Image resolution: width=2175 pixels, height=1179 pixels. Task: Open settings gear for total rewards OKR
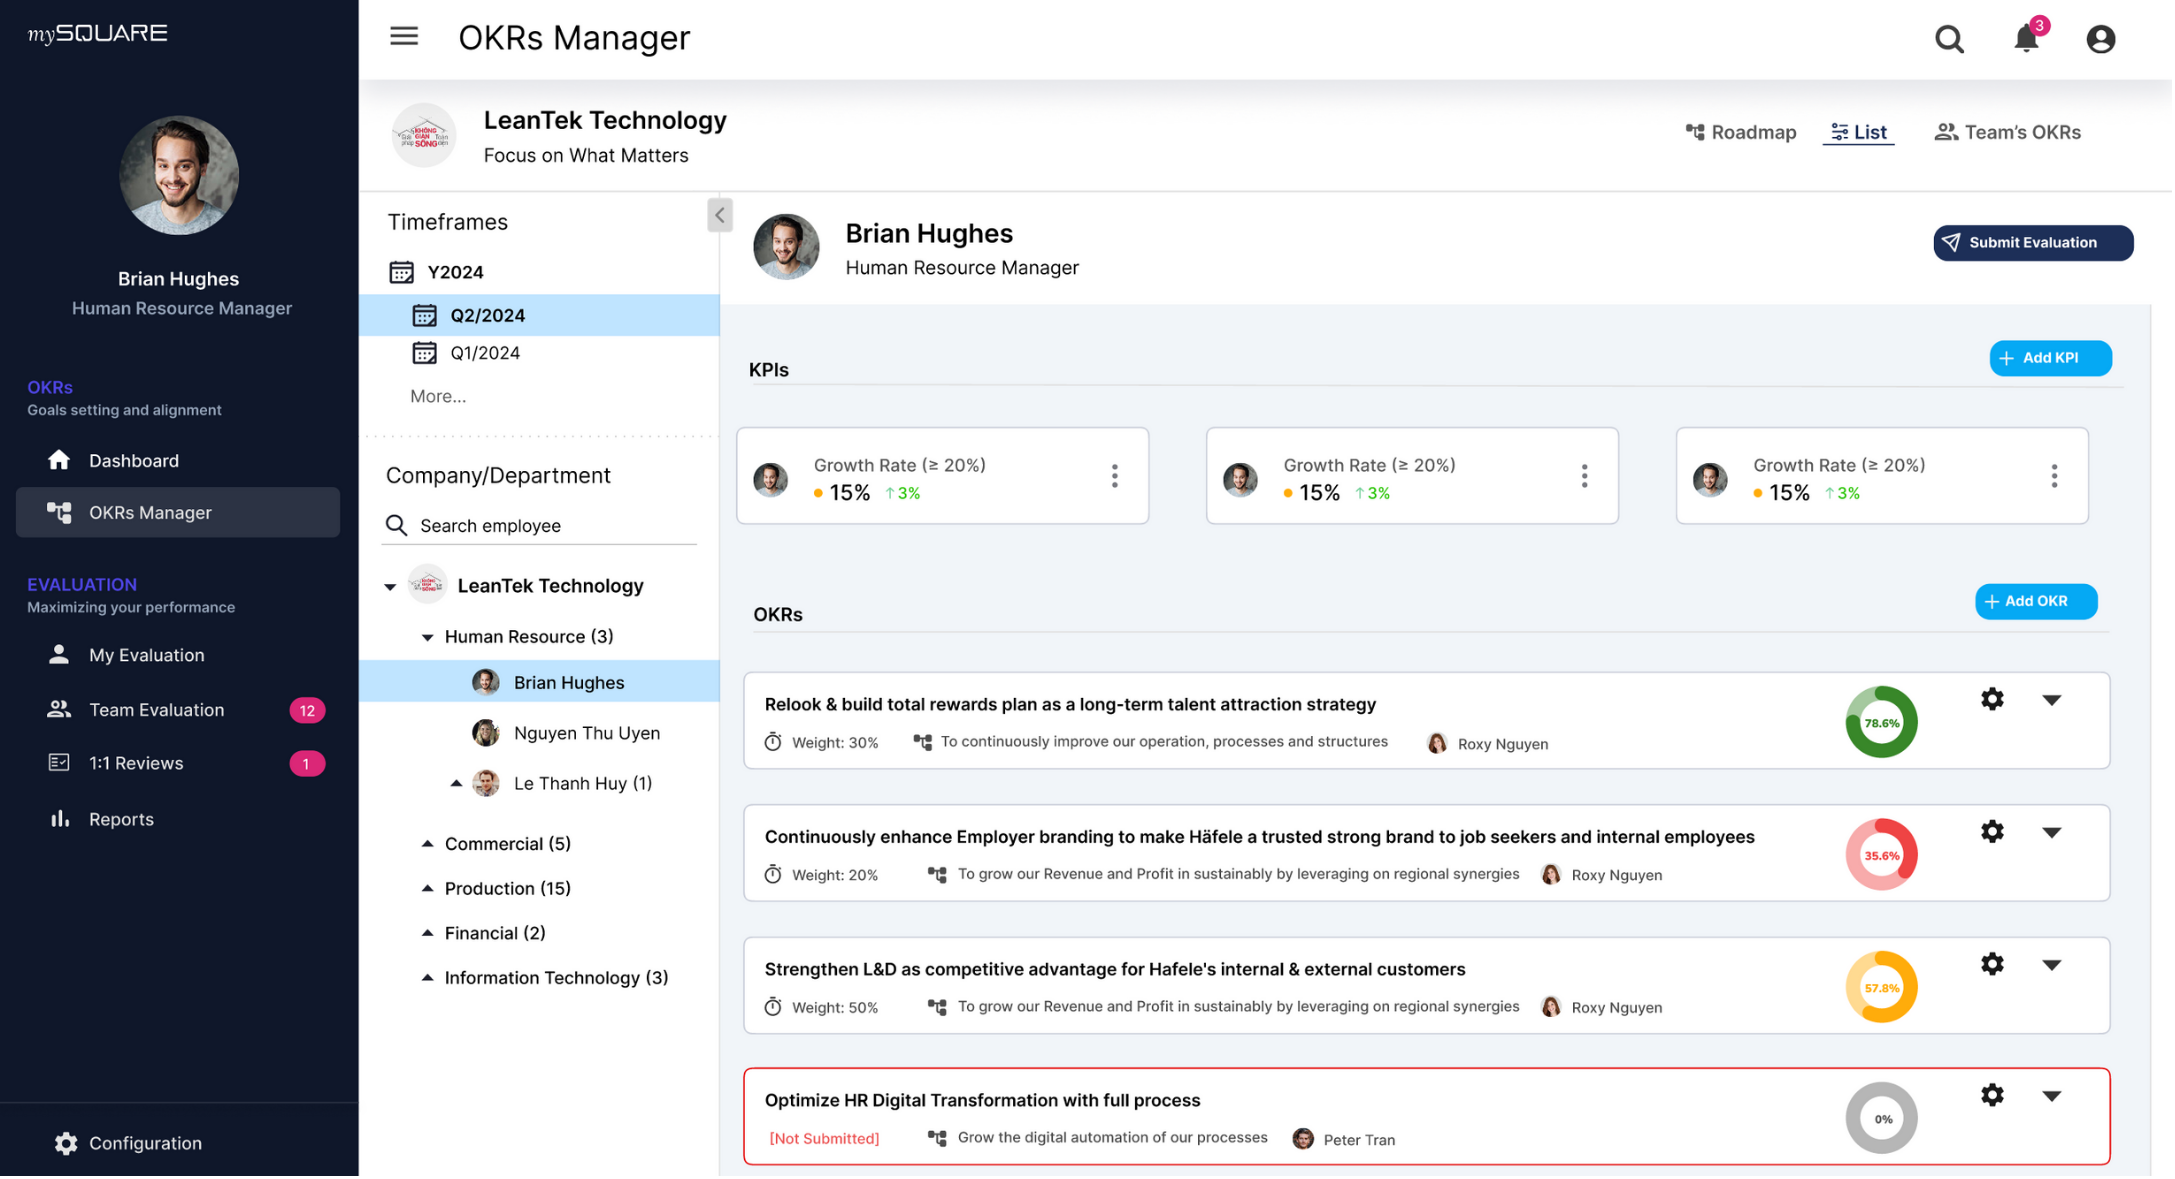click(1992, 699)
